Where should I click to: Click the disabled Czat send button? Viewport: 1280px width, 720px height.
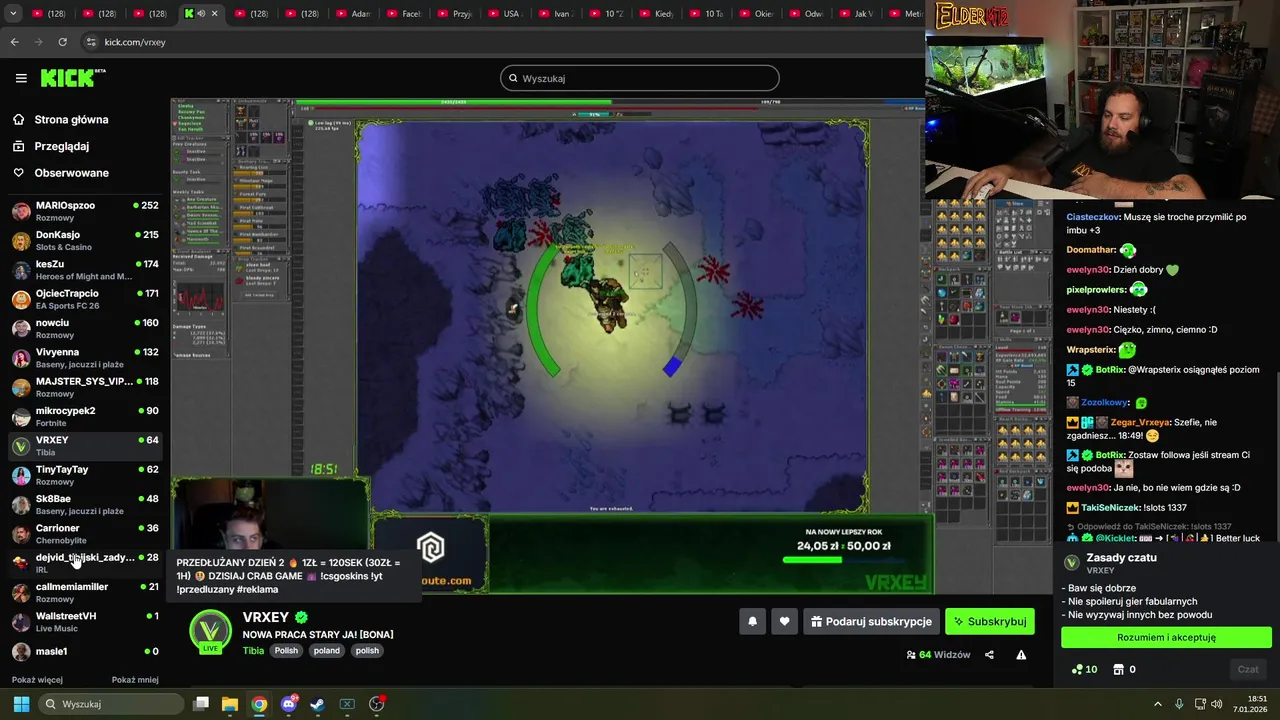pyautogui.click(x=1248, y=670)
